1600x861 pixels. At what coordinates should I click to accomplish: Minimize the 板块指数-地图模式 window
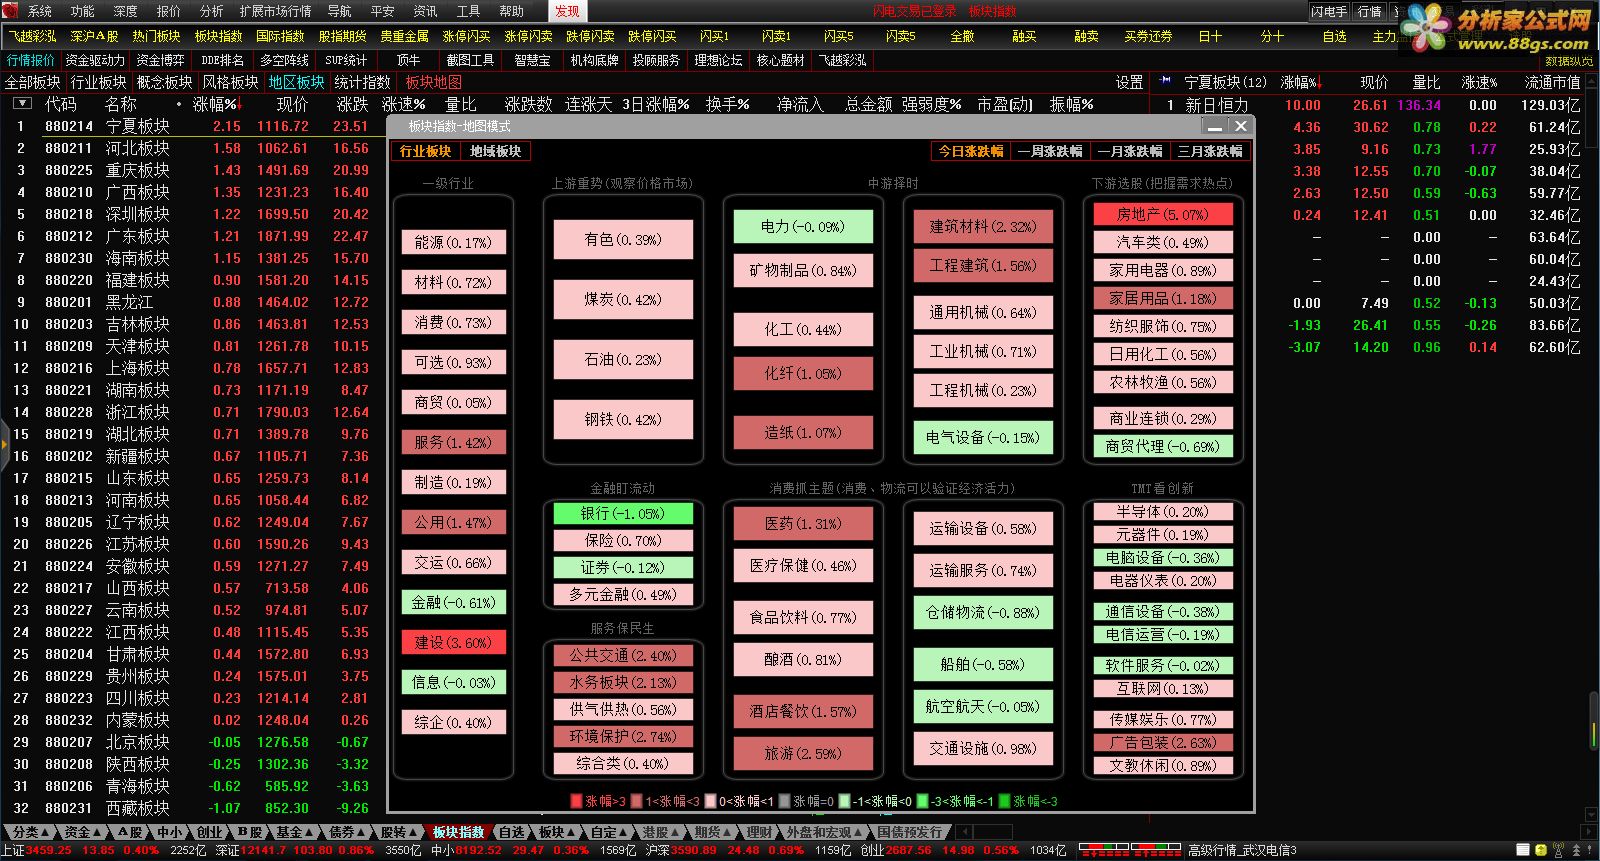pyautogui.click(x=1215, y=126)
